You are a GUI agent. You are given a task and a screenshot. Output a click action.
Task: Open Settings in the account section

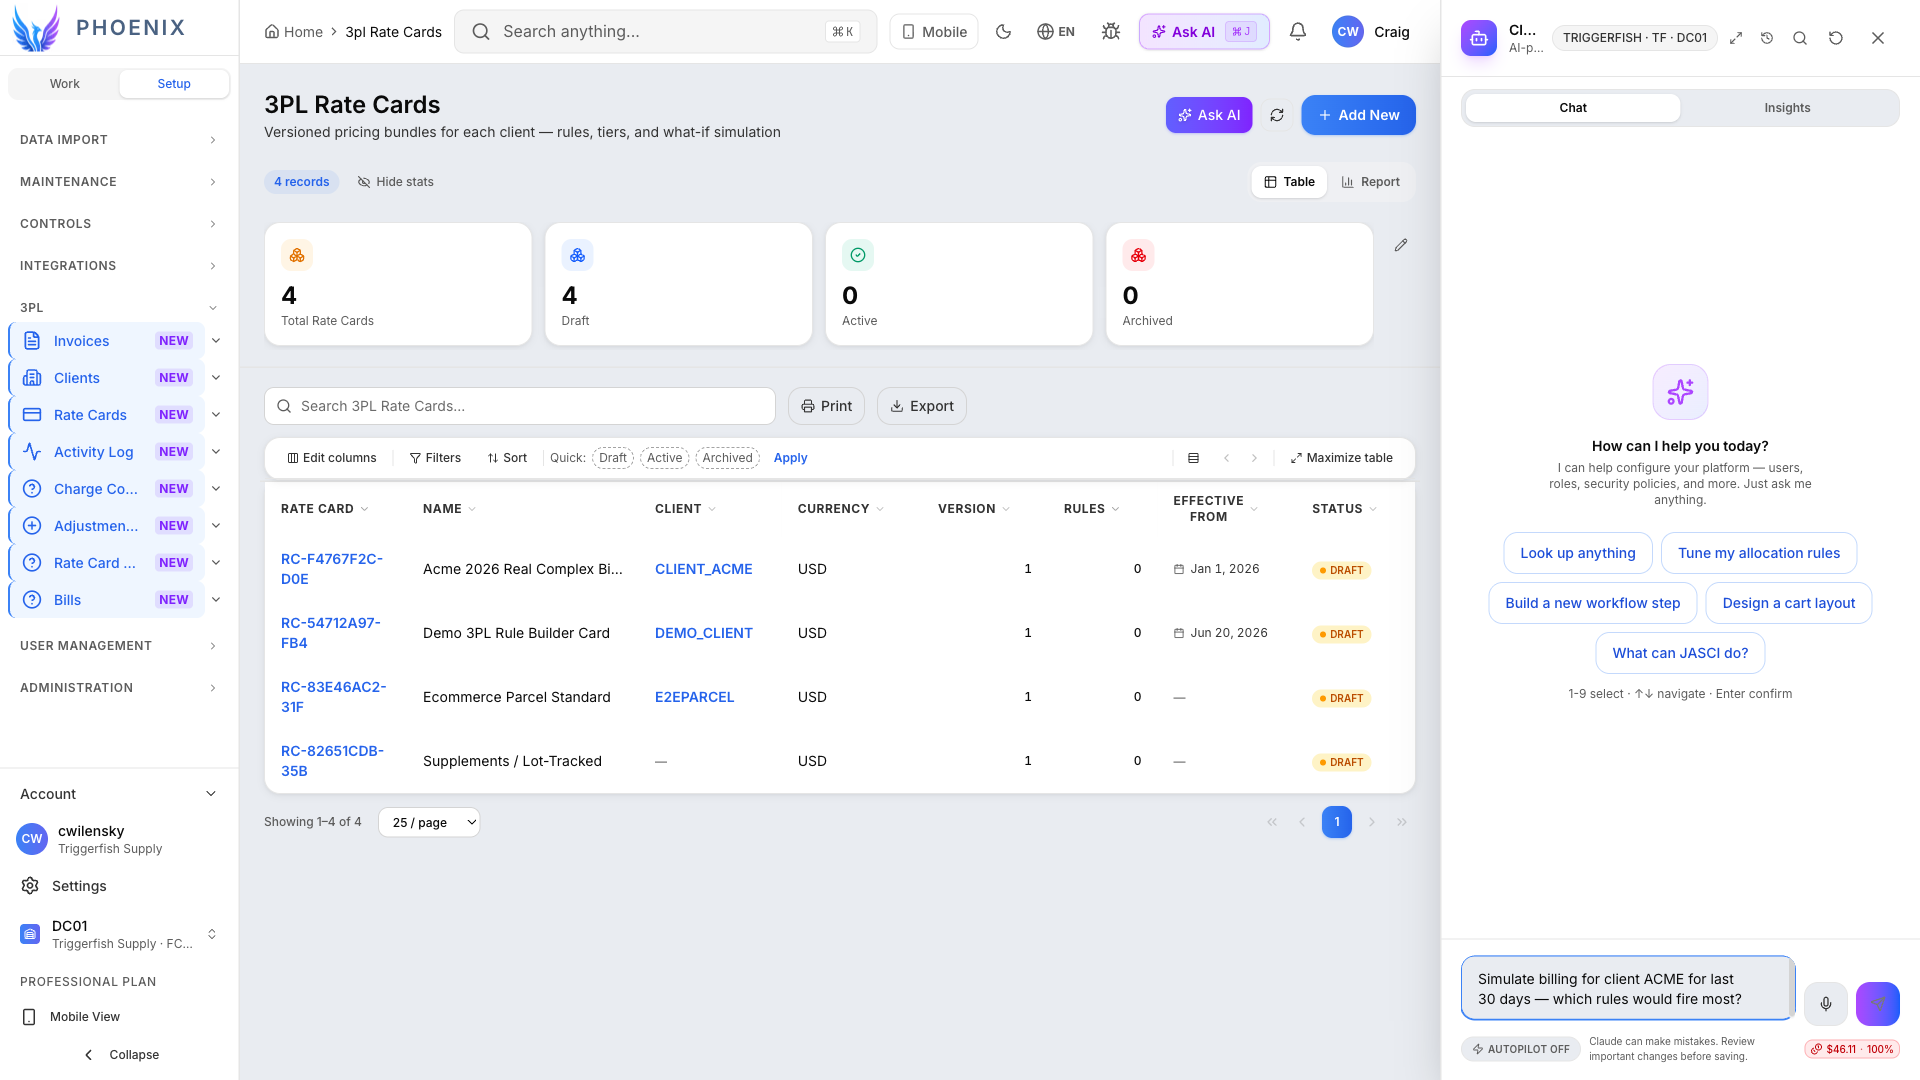[x=79, y=886]
